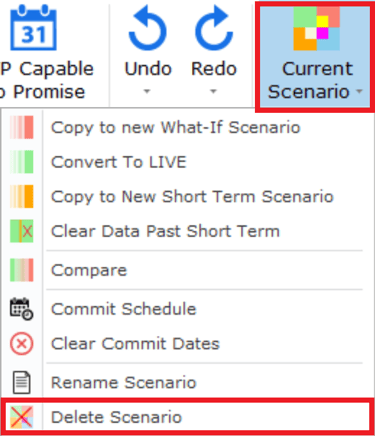
Task: Select Copy to new What-If Scenario
Action: tap(176, 128)
